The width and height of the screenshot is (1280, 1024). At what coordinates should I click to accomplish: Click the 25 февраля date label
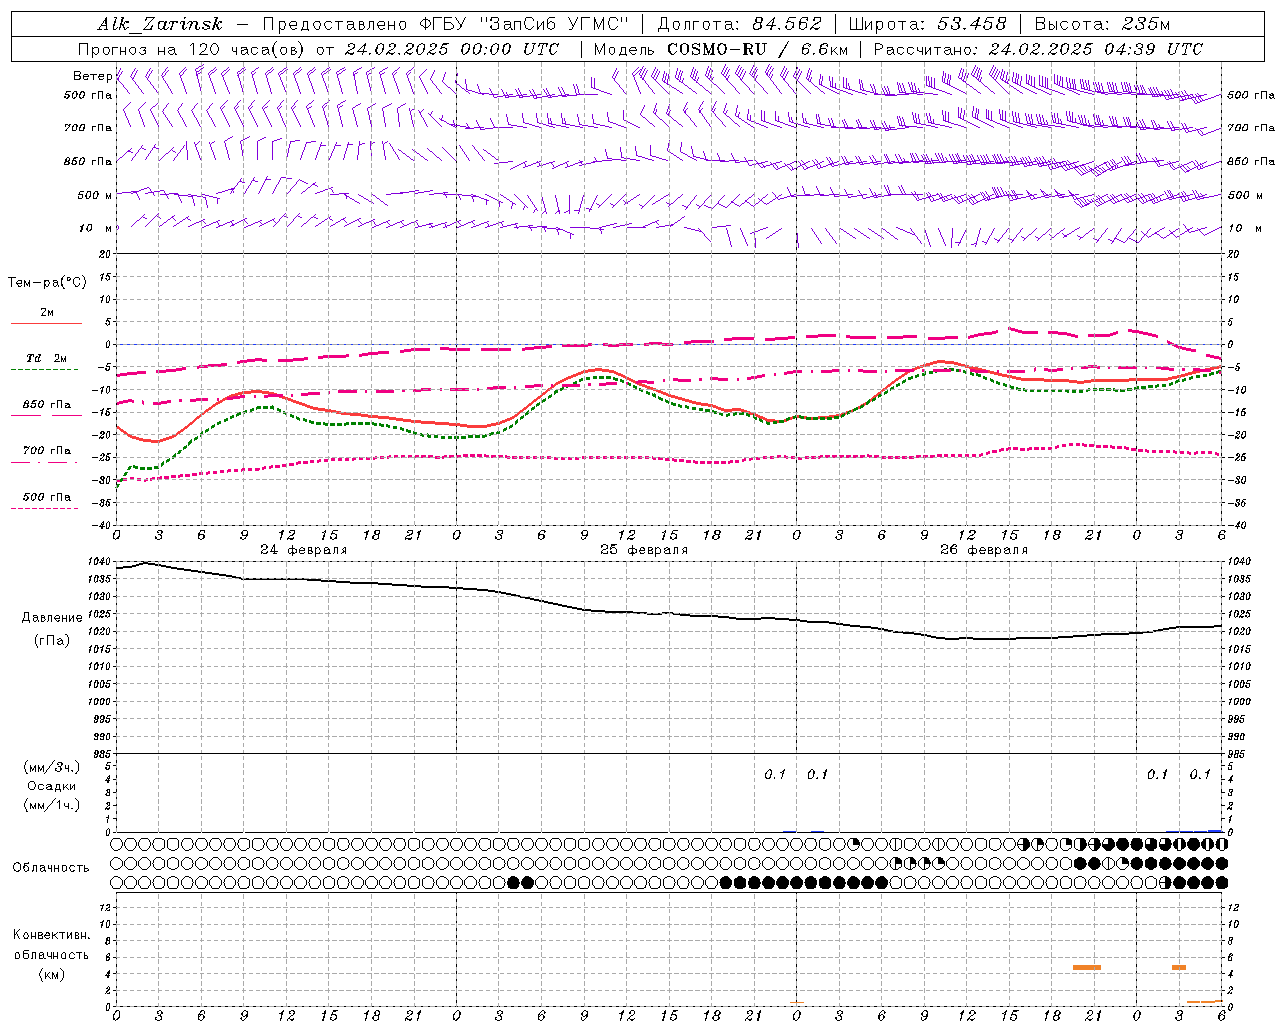click(x=644, y=550)
